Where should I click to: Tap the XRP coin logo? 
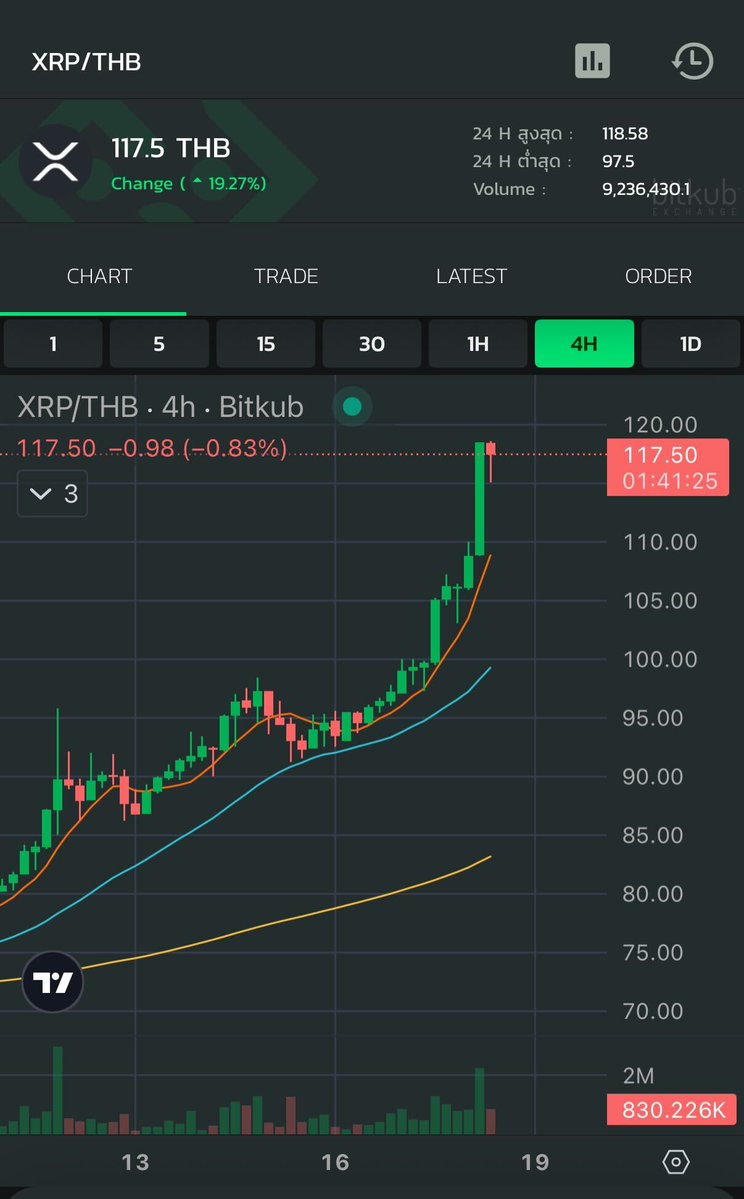coord(55,161)
